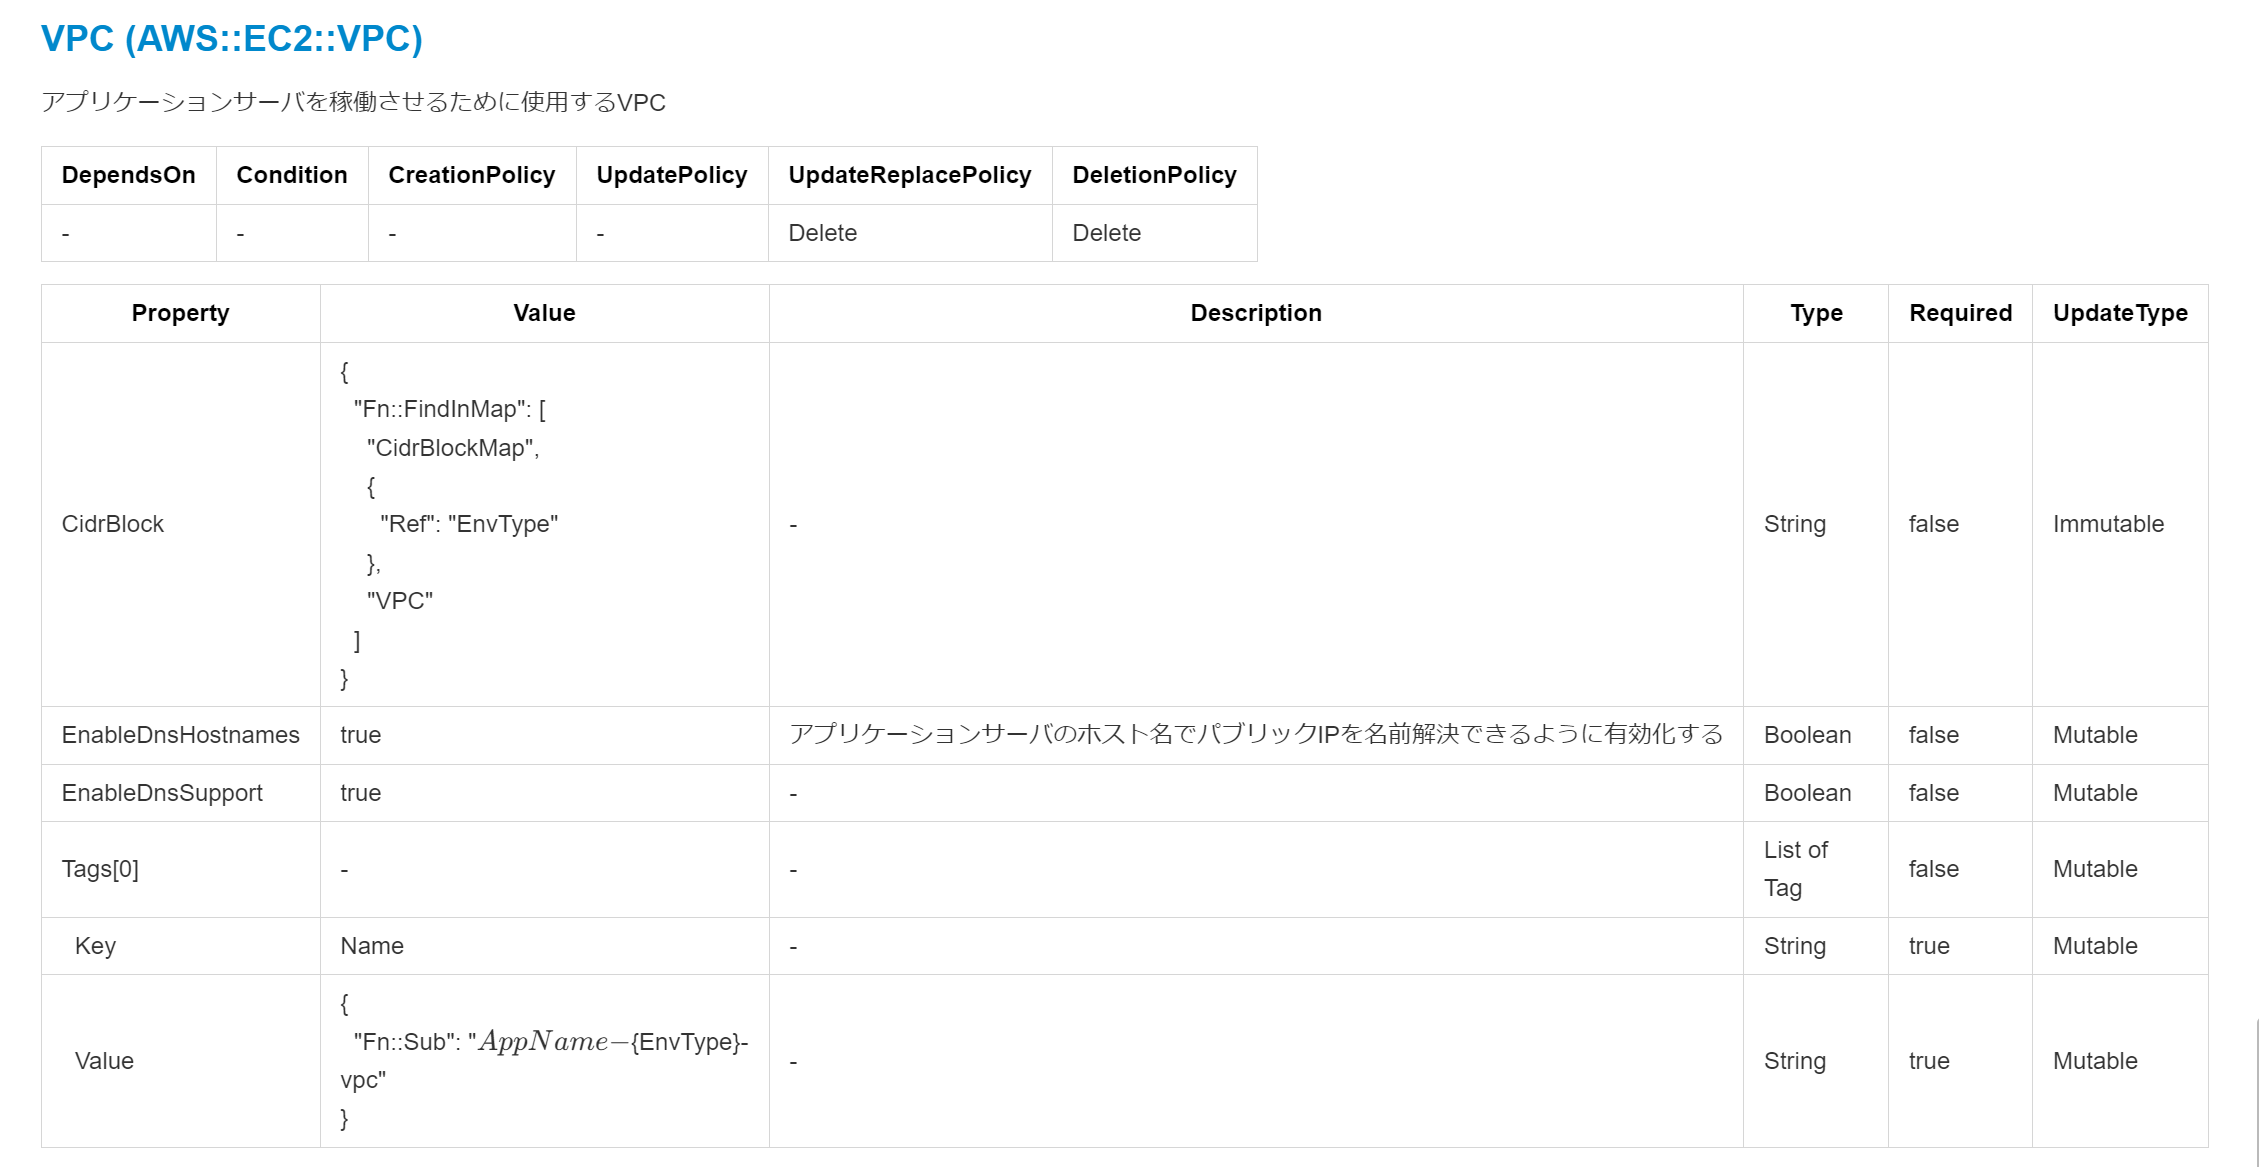Click the false Required value for Tags[0]
This screenshot has width=2259, height=1167.
pos(1934,869)
